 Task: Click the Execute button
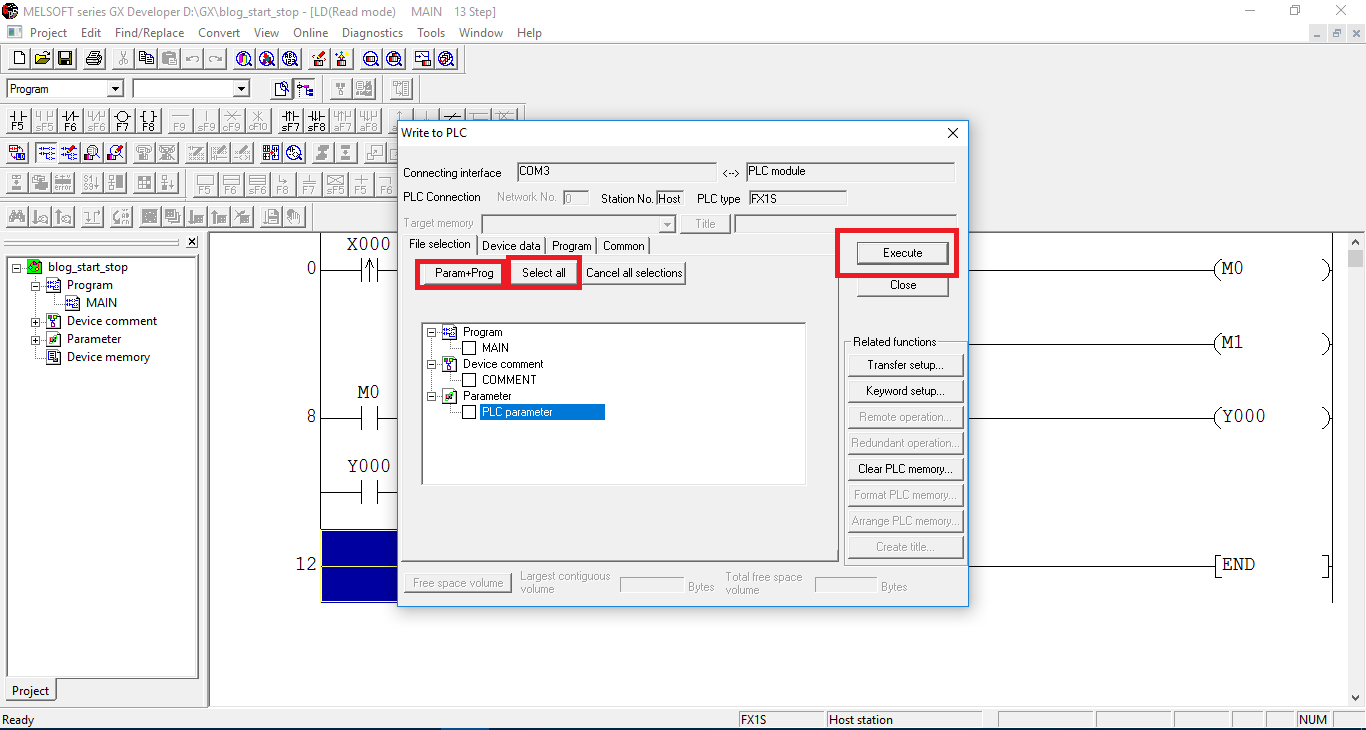[901, 253]
